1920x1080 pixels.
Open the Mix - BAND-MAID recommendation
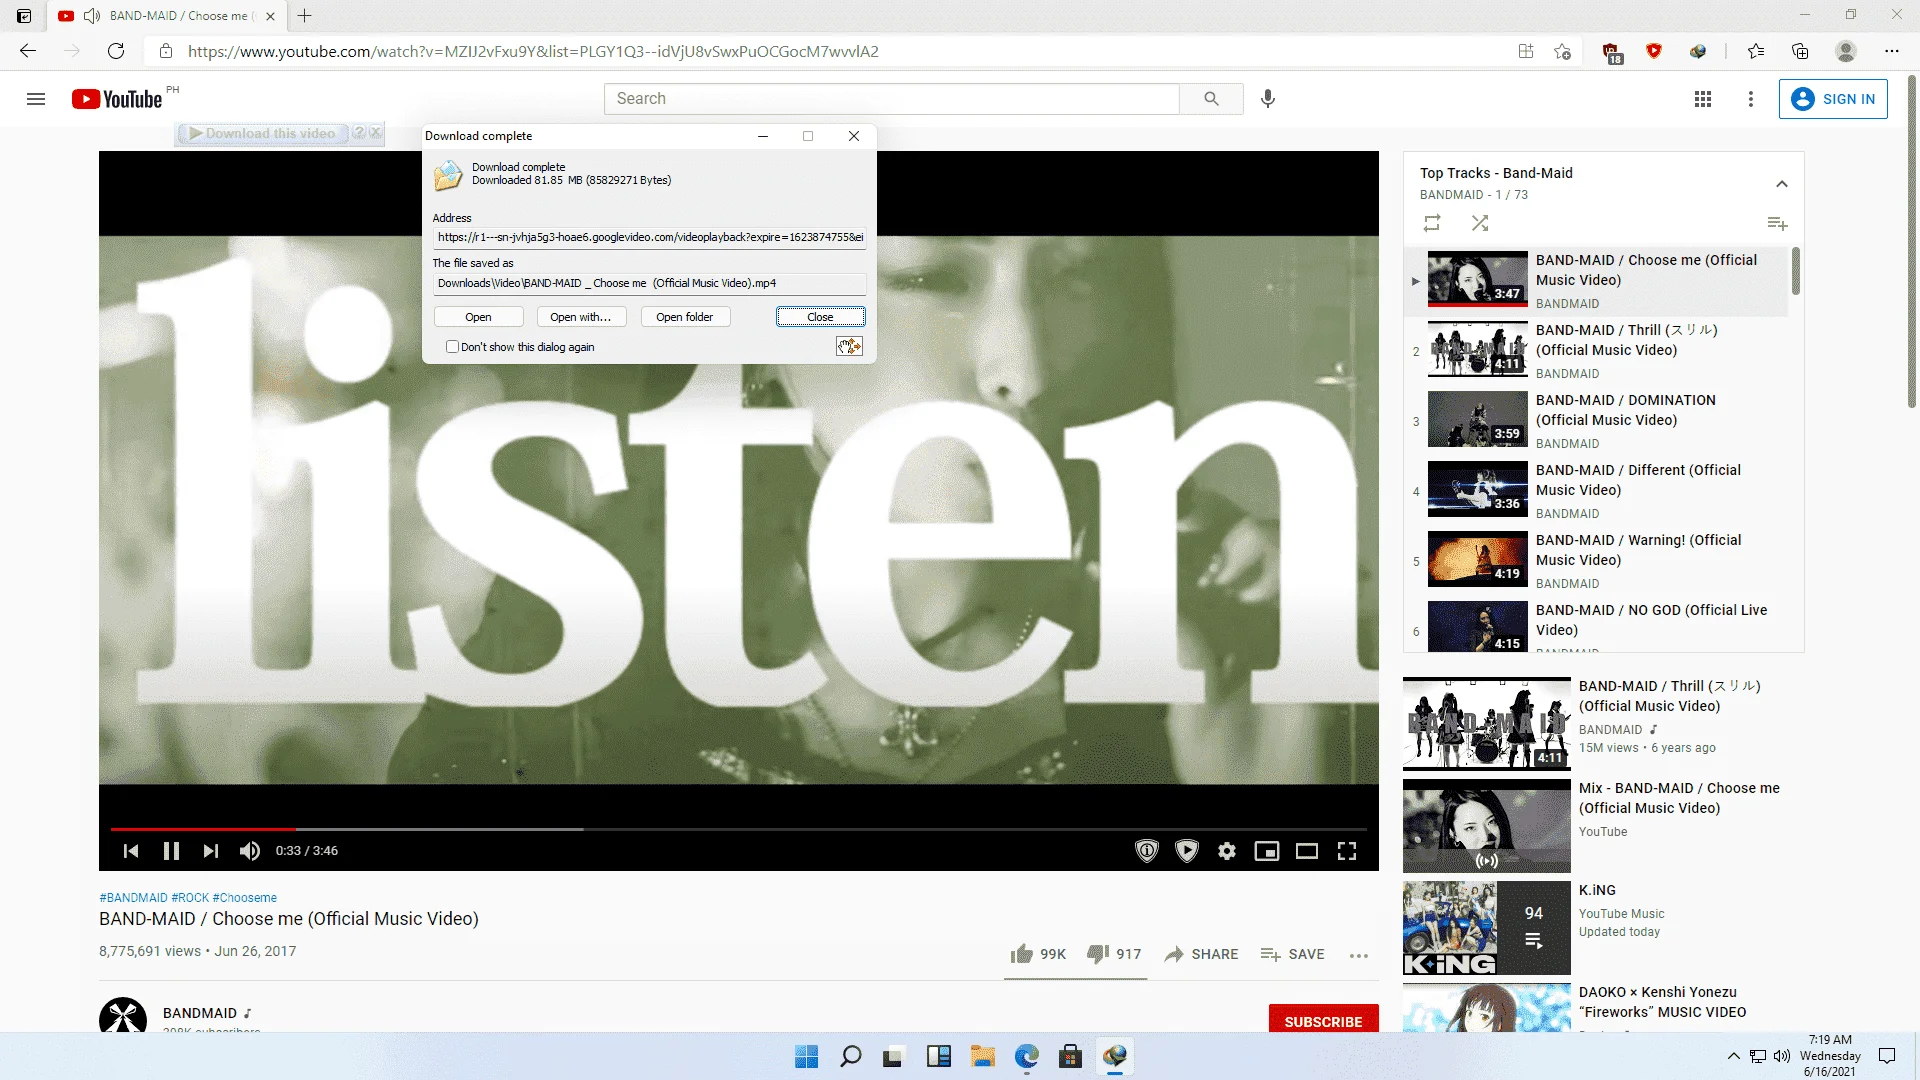tap(1487, 826)
